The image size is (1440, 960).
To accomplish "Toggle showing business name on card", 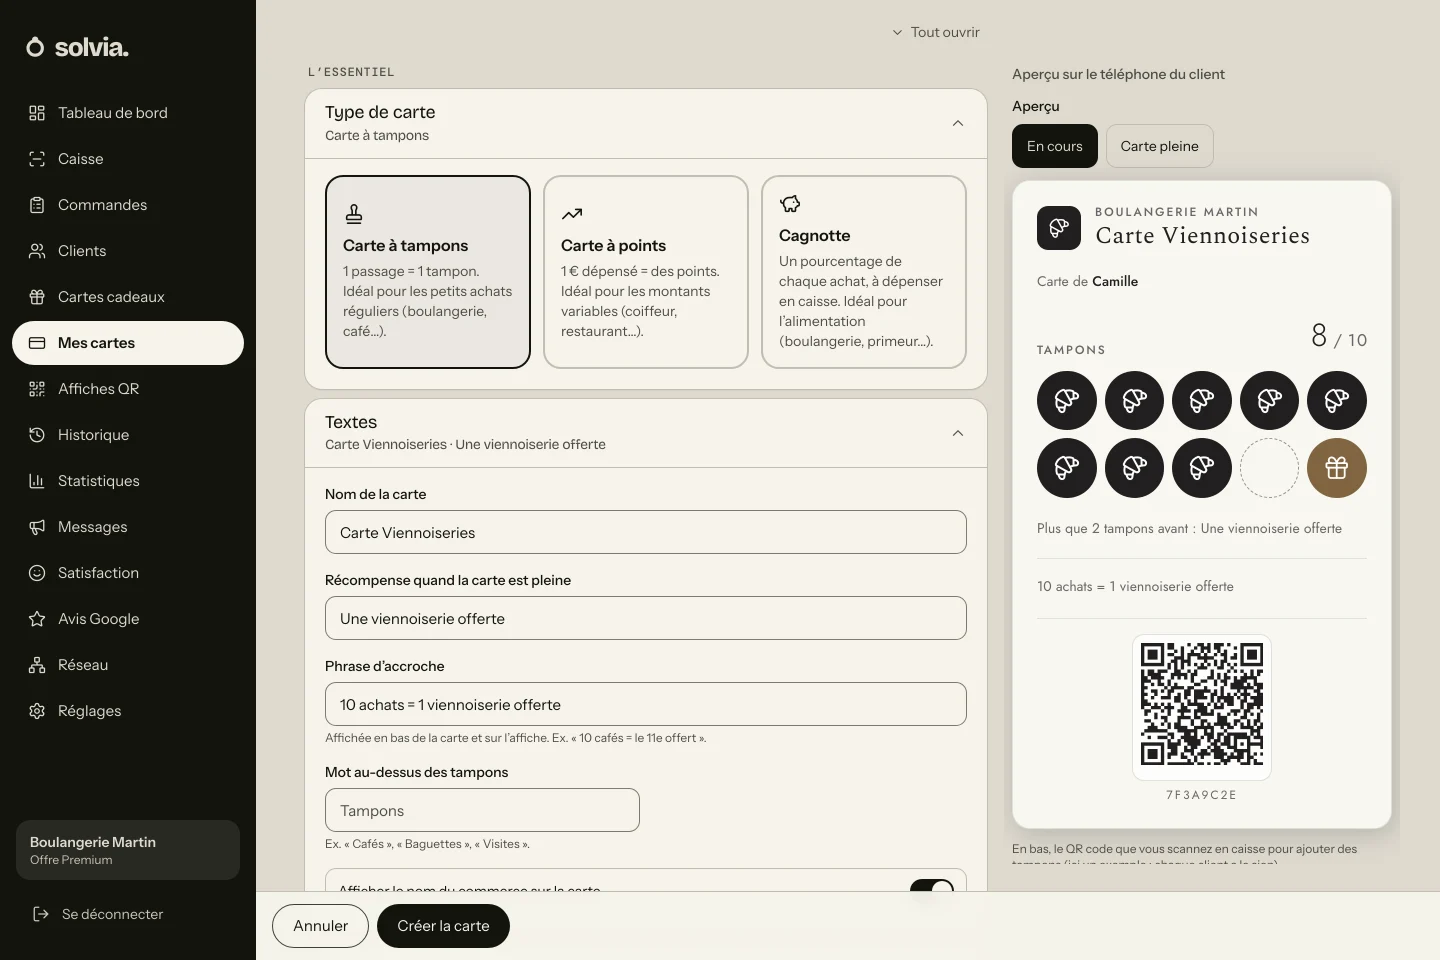I will [x=932, y=886].
